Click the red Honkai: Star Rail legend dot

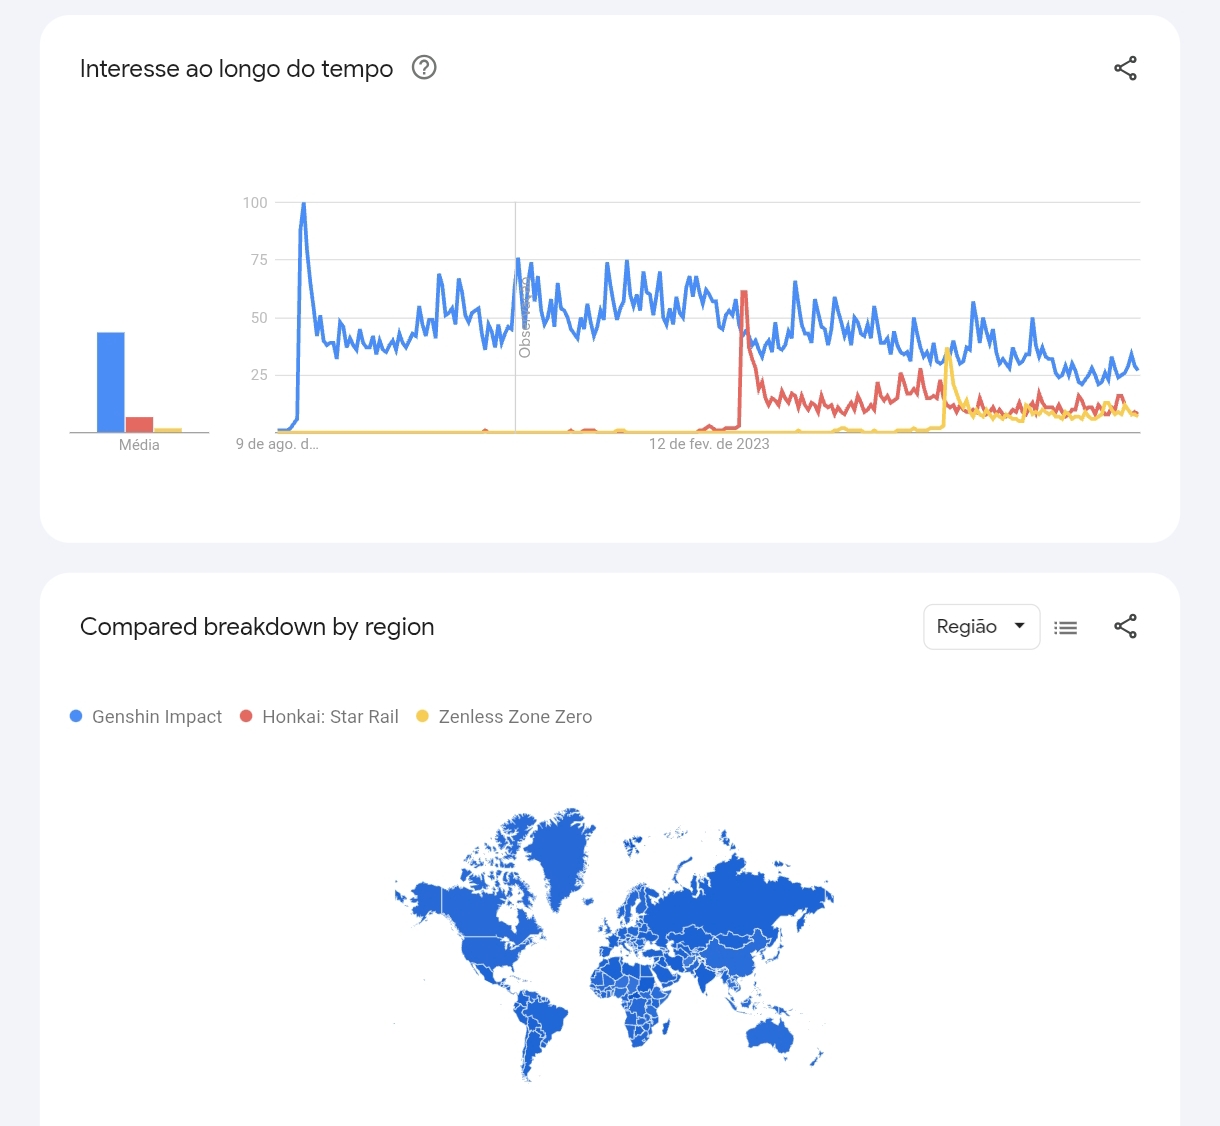point(246,716)
